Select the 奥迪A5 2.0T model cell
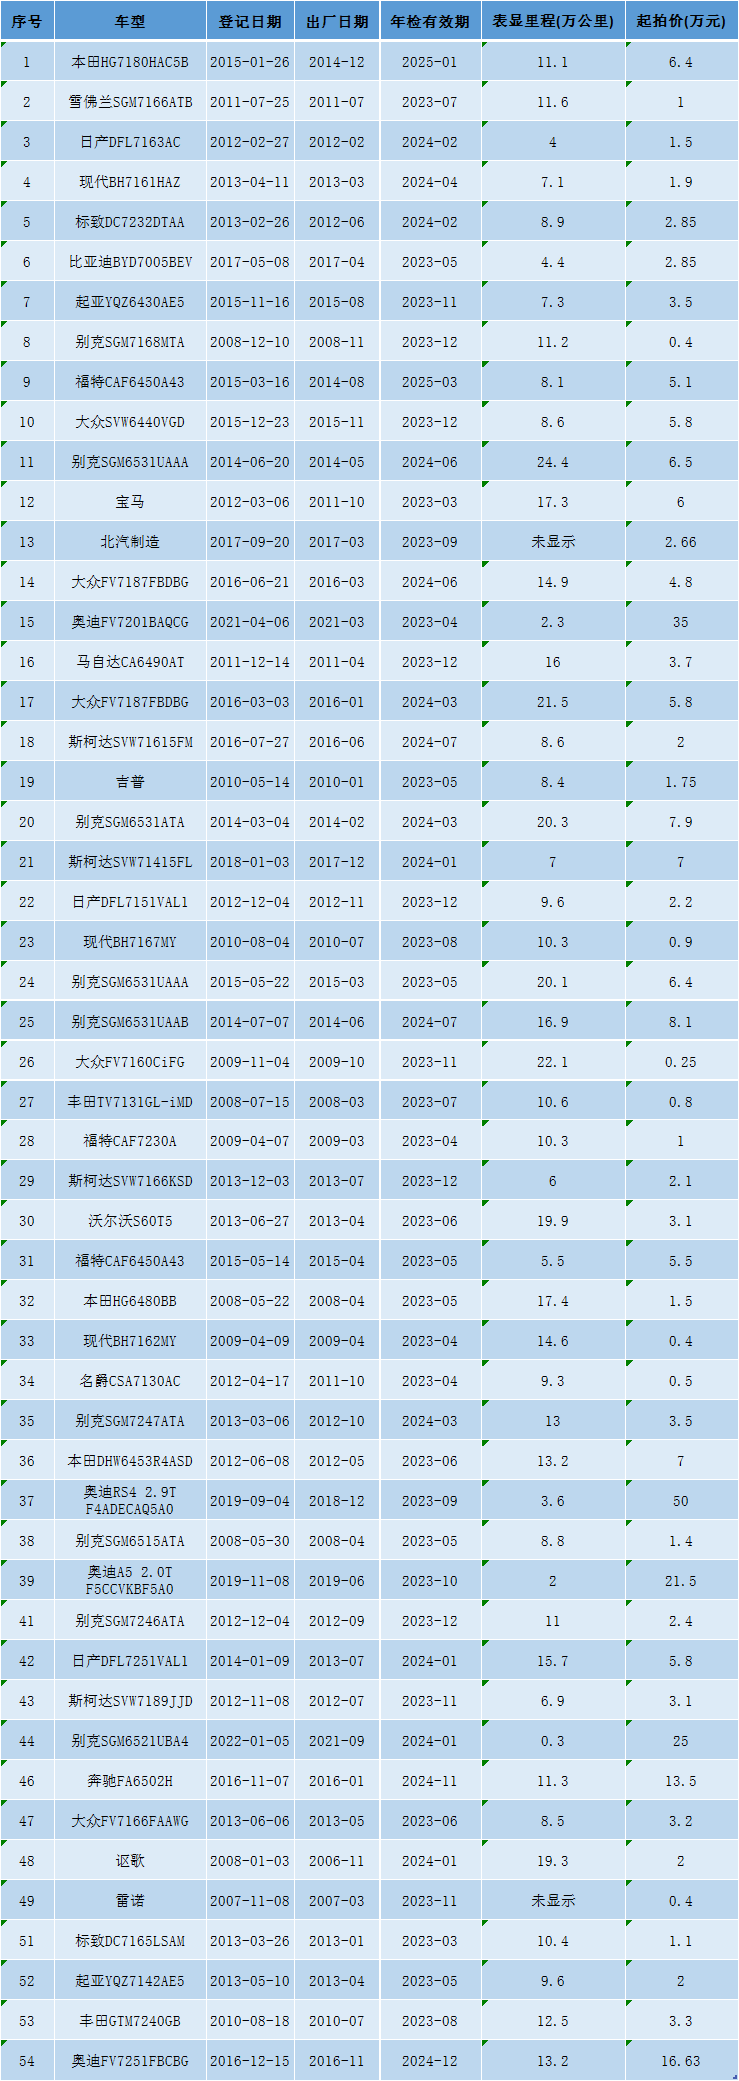The height and width of the screenshot is (2081, 739). tap(130, 1581)
